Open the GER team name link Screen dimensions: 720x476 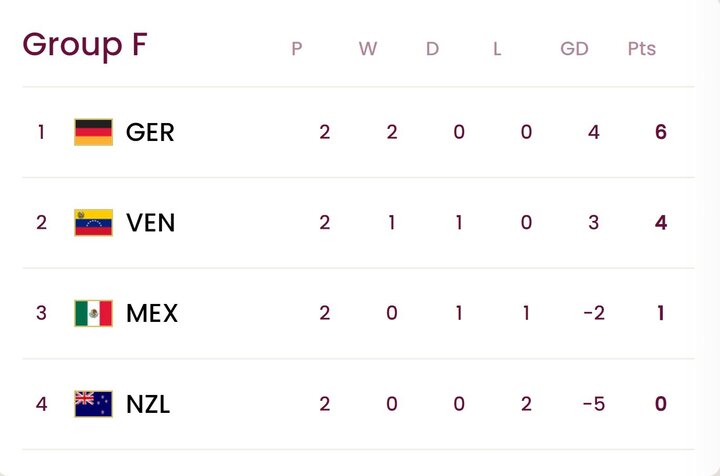point(150,132)
